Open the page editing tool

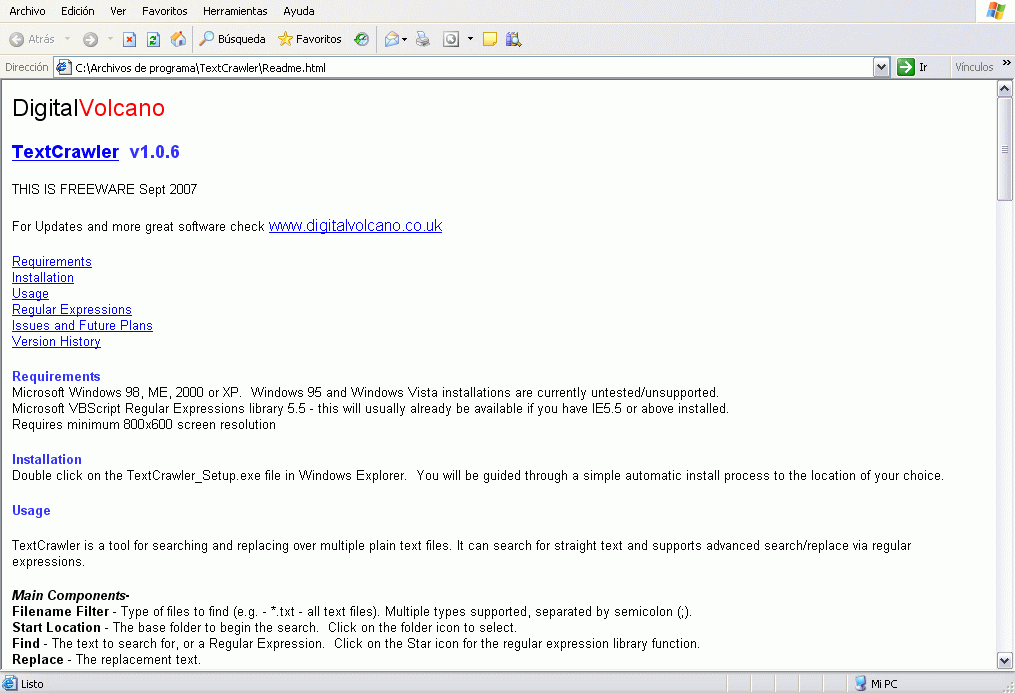coord(488,39)
